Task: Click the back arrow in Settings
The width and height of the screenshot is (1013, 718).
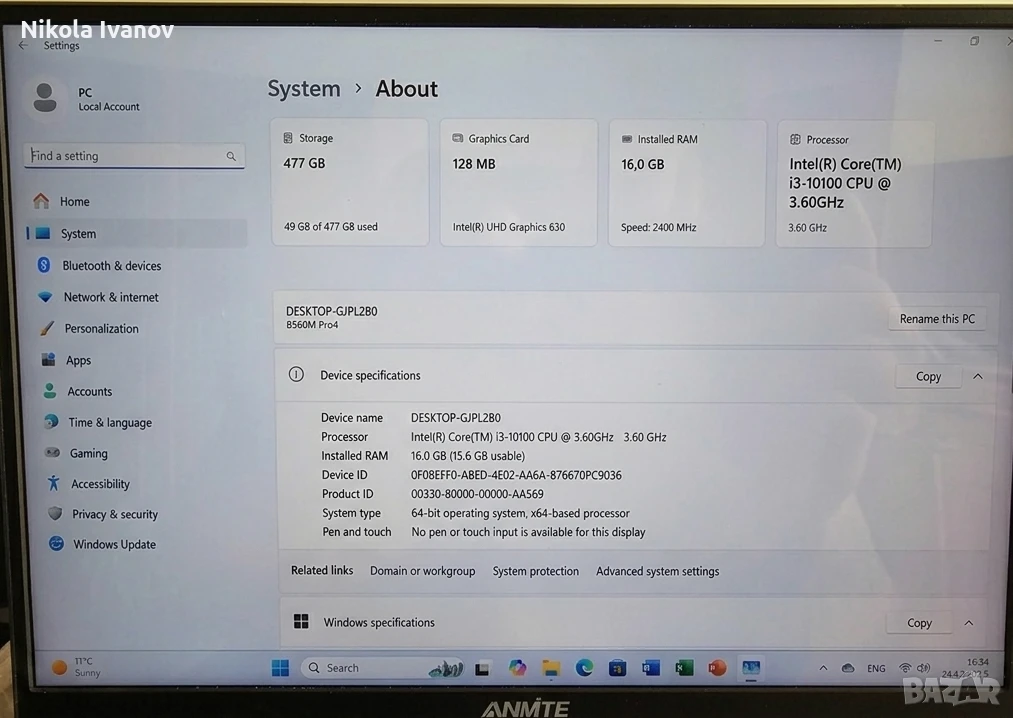Action: click(x=24, y=45)
